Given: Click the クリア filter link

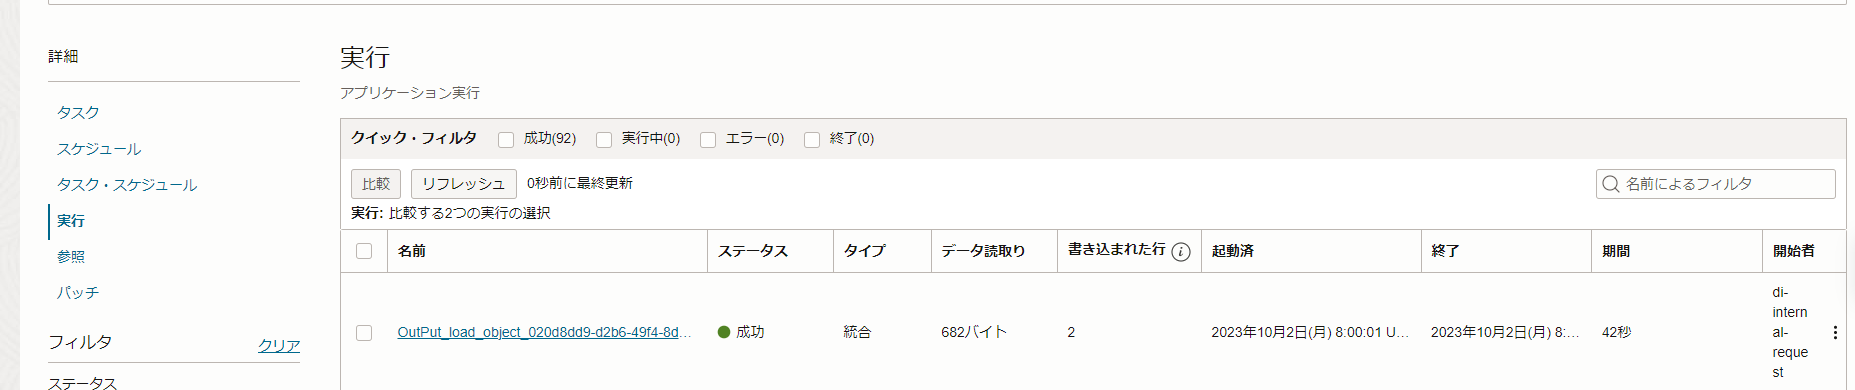Looking at the screenshot, I should [279, 345].
